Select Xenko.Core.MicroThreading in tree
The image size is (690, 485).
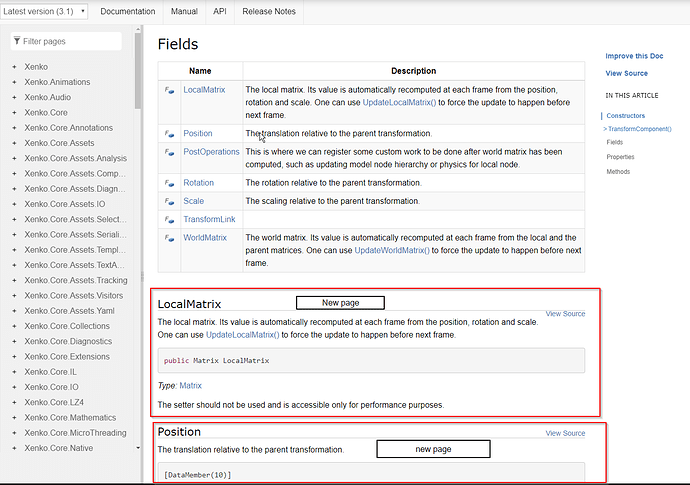click(75, 433)
